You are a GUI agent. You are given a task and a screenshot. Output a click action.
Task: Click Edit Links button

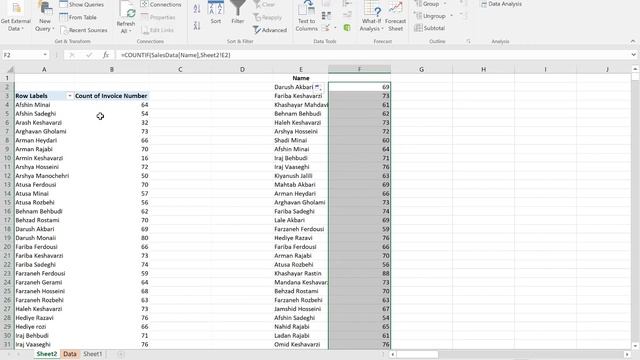tap(158, 30)
